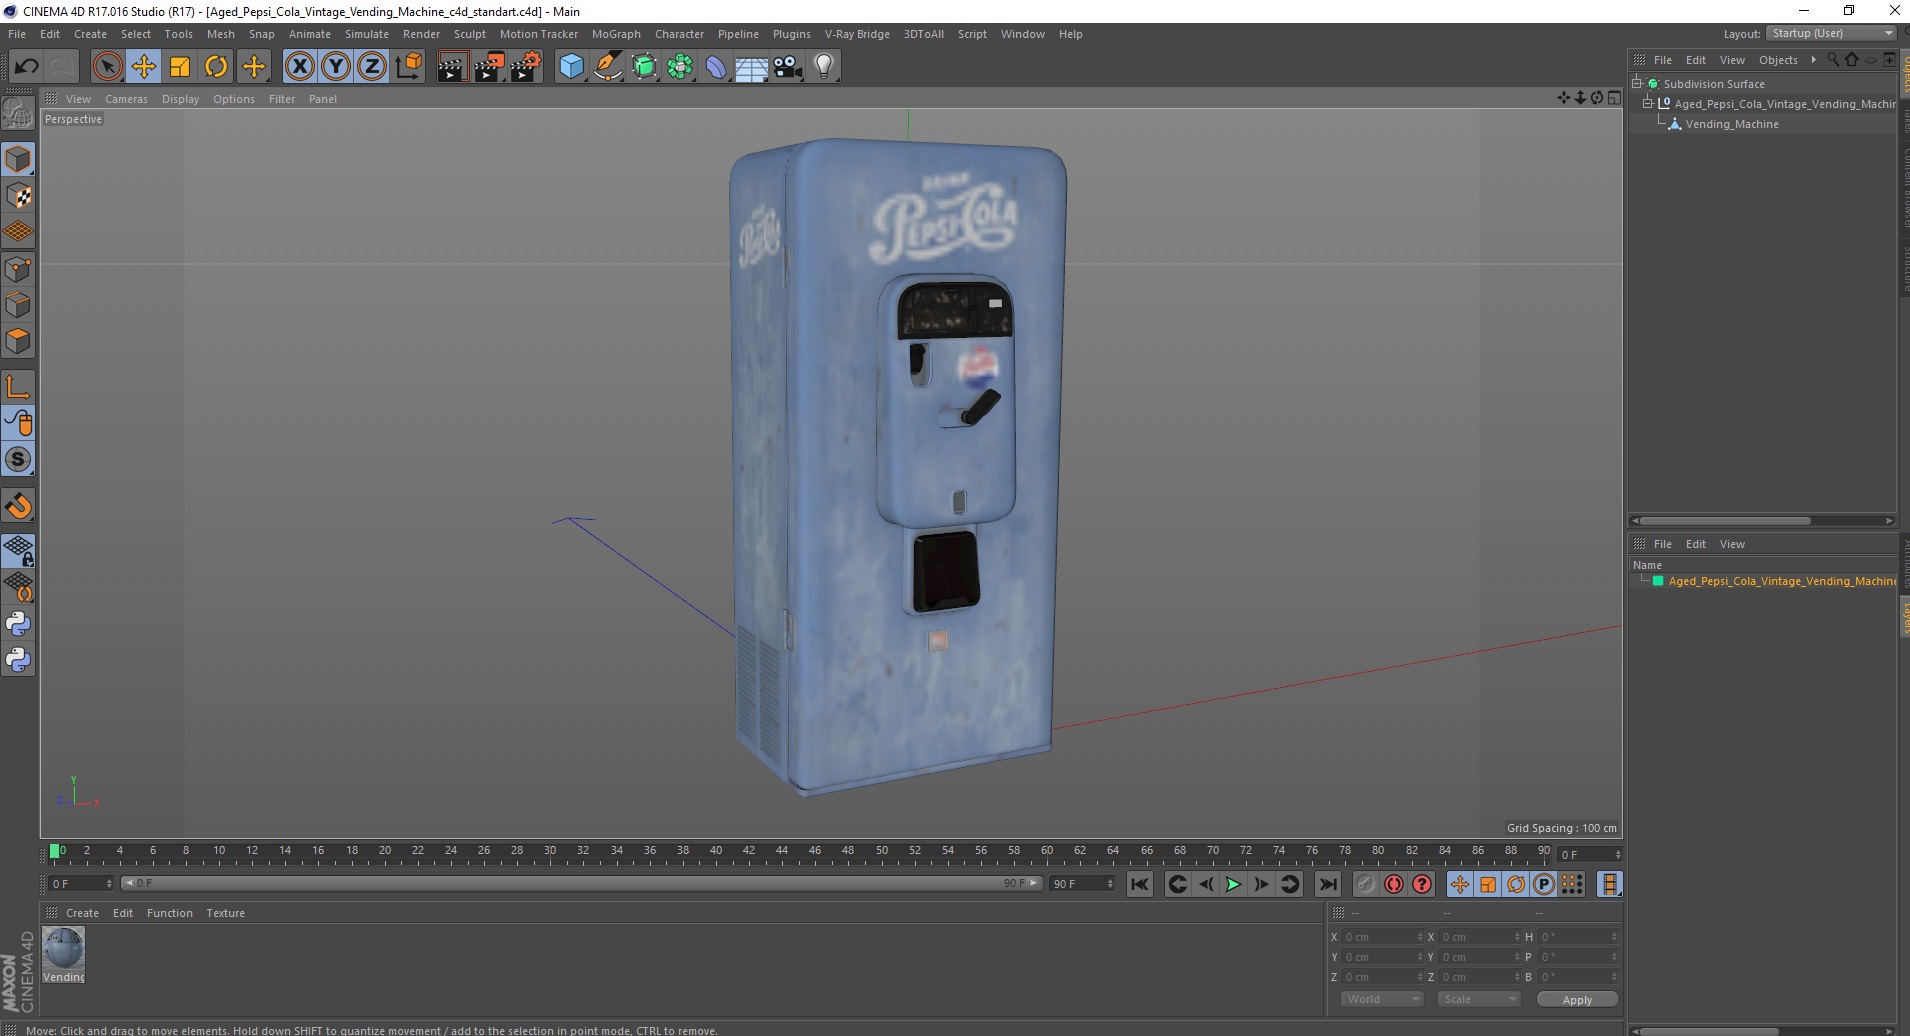Click record active objects button
This screenshot has width=1910, height=1036.
pyautogui.click(x=1365, y=884)
